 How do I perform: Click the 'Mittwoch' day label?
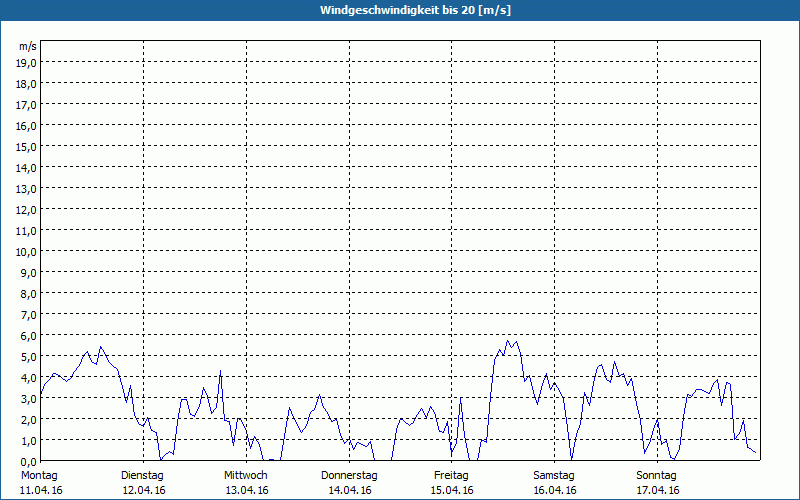click(x=246, y=476)
